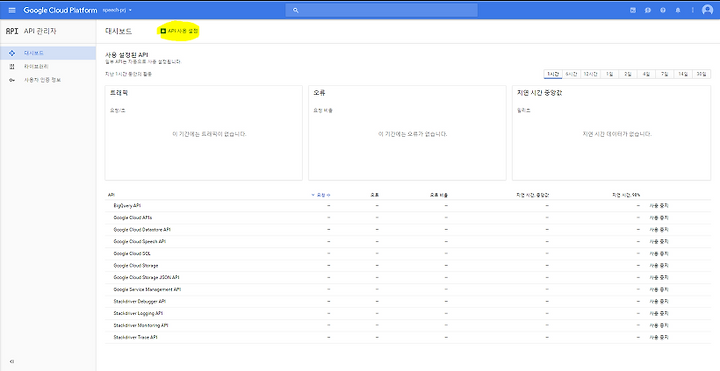720x371 pixels.
Task: Open the send feedback icon
Action: (648, 10)
